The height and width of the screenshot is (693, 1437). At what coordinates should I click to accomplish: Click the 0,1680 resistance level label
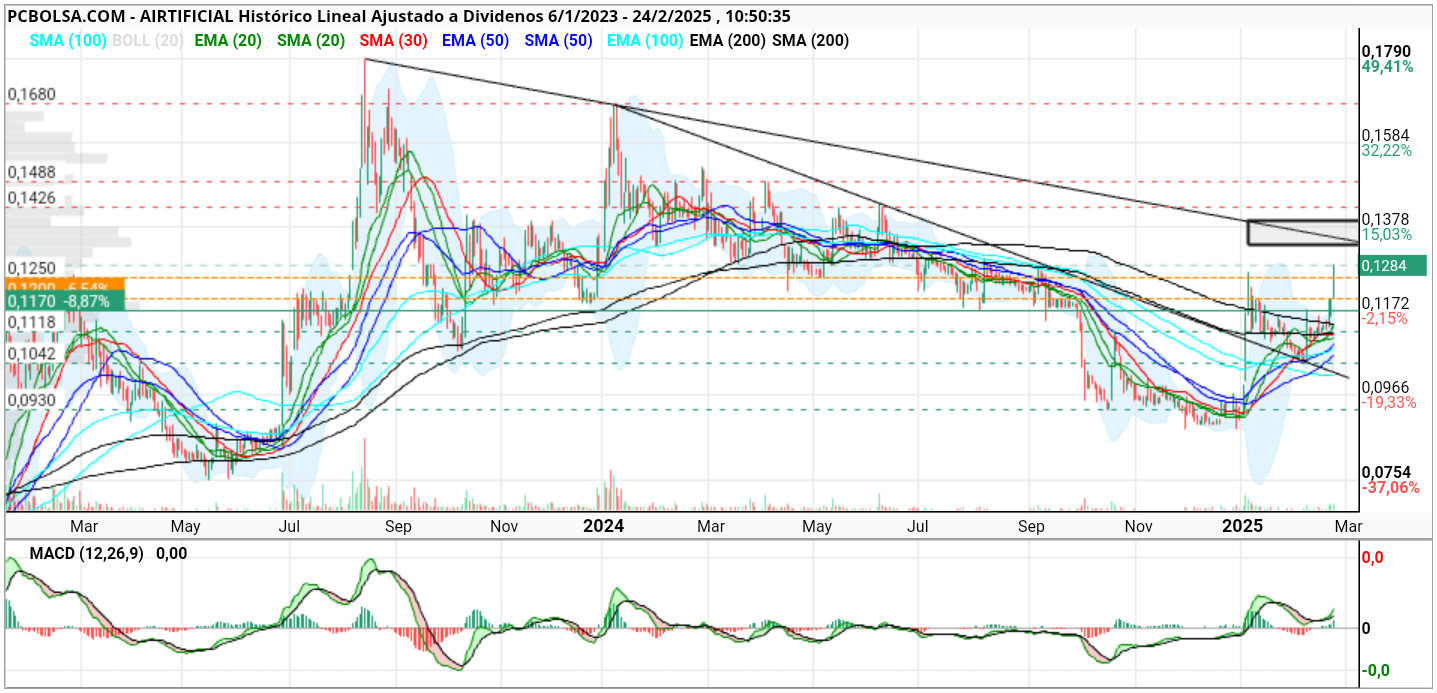31,94
